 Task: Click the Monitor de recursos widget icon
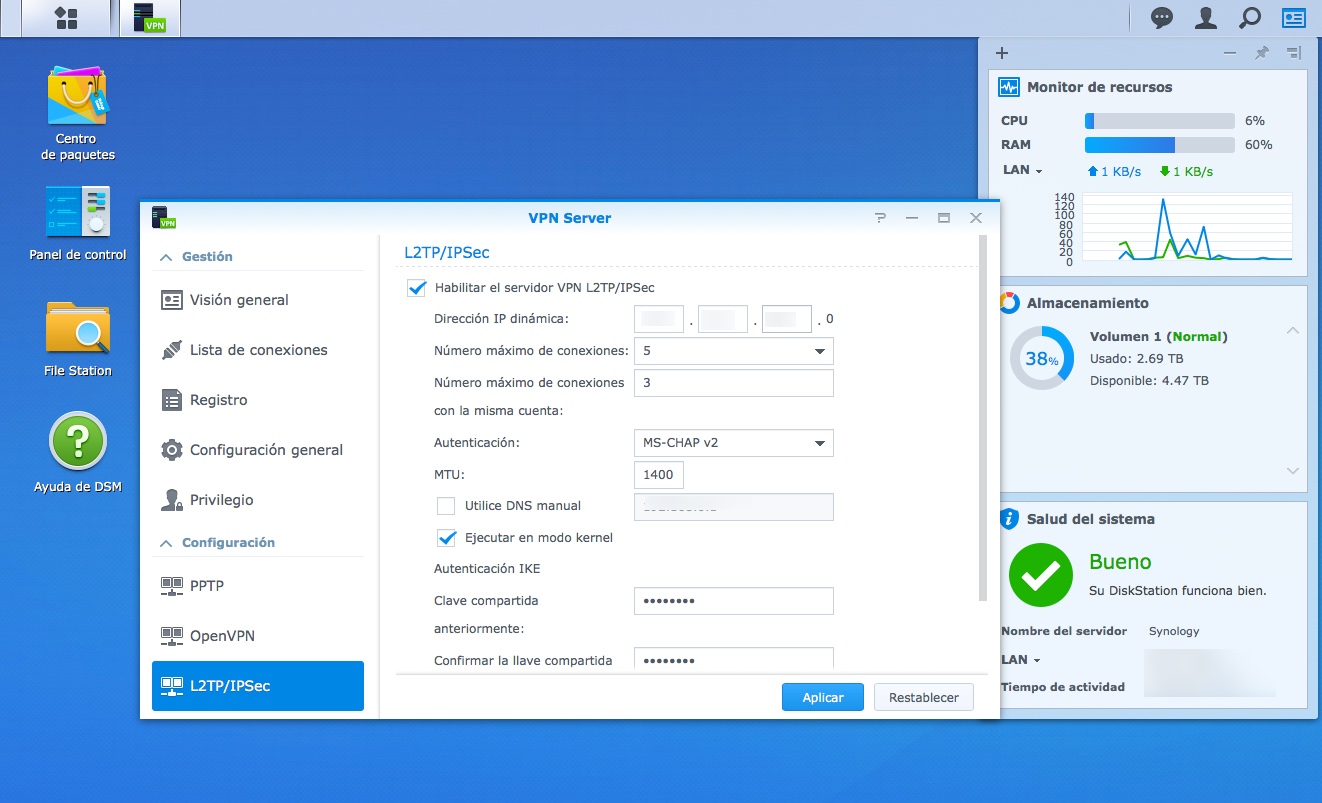click(x=1009, y=87)
